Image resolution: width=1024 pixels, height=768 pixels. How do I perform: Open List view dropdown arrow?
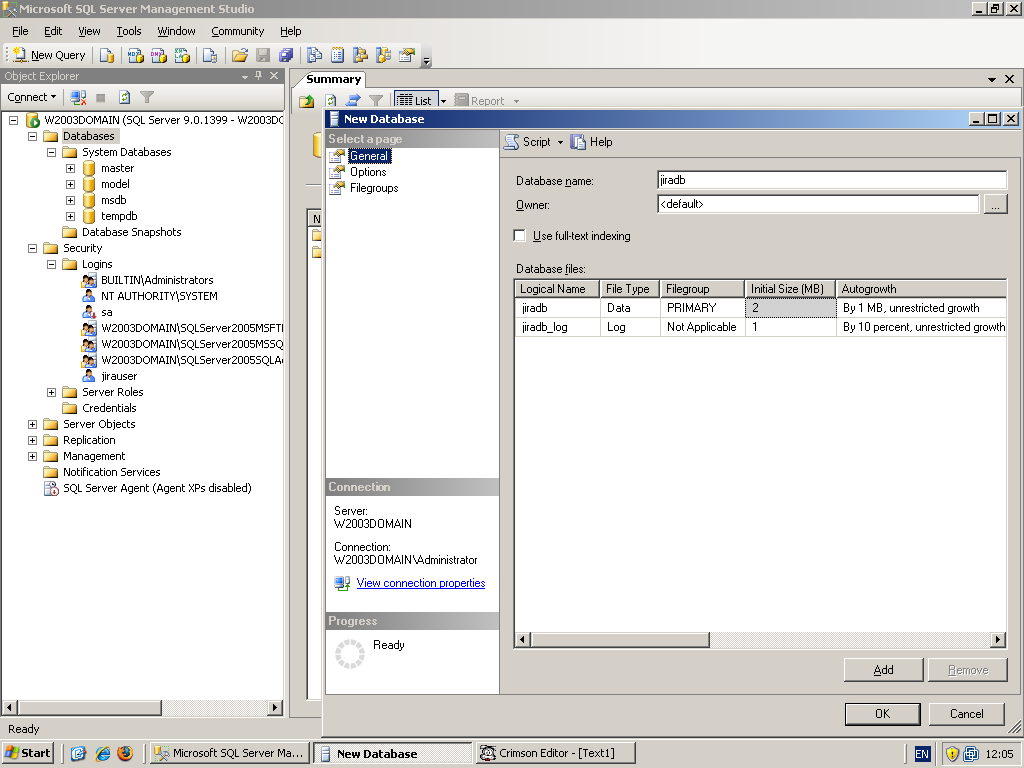click(443, 101)
